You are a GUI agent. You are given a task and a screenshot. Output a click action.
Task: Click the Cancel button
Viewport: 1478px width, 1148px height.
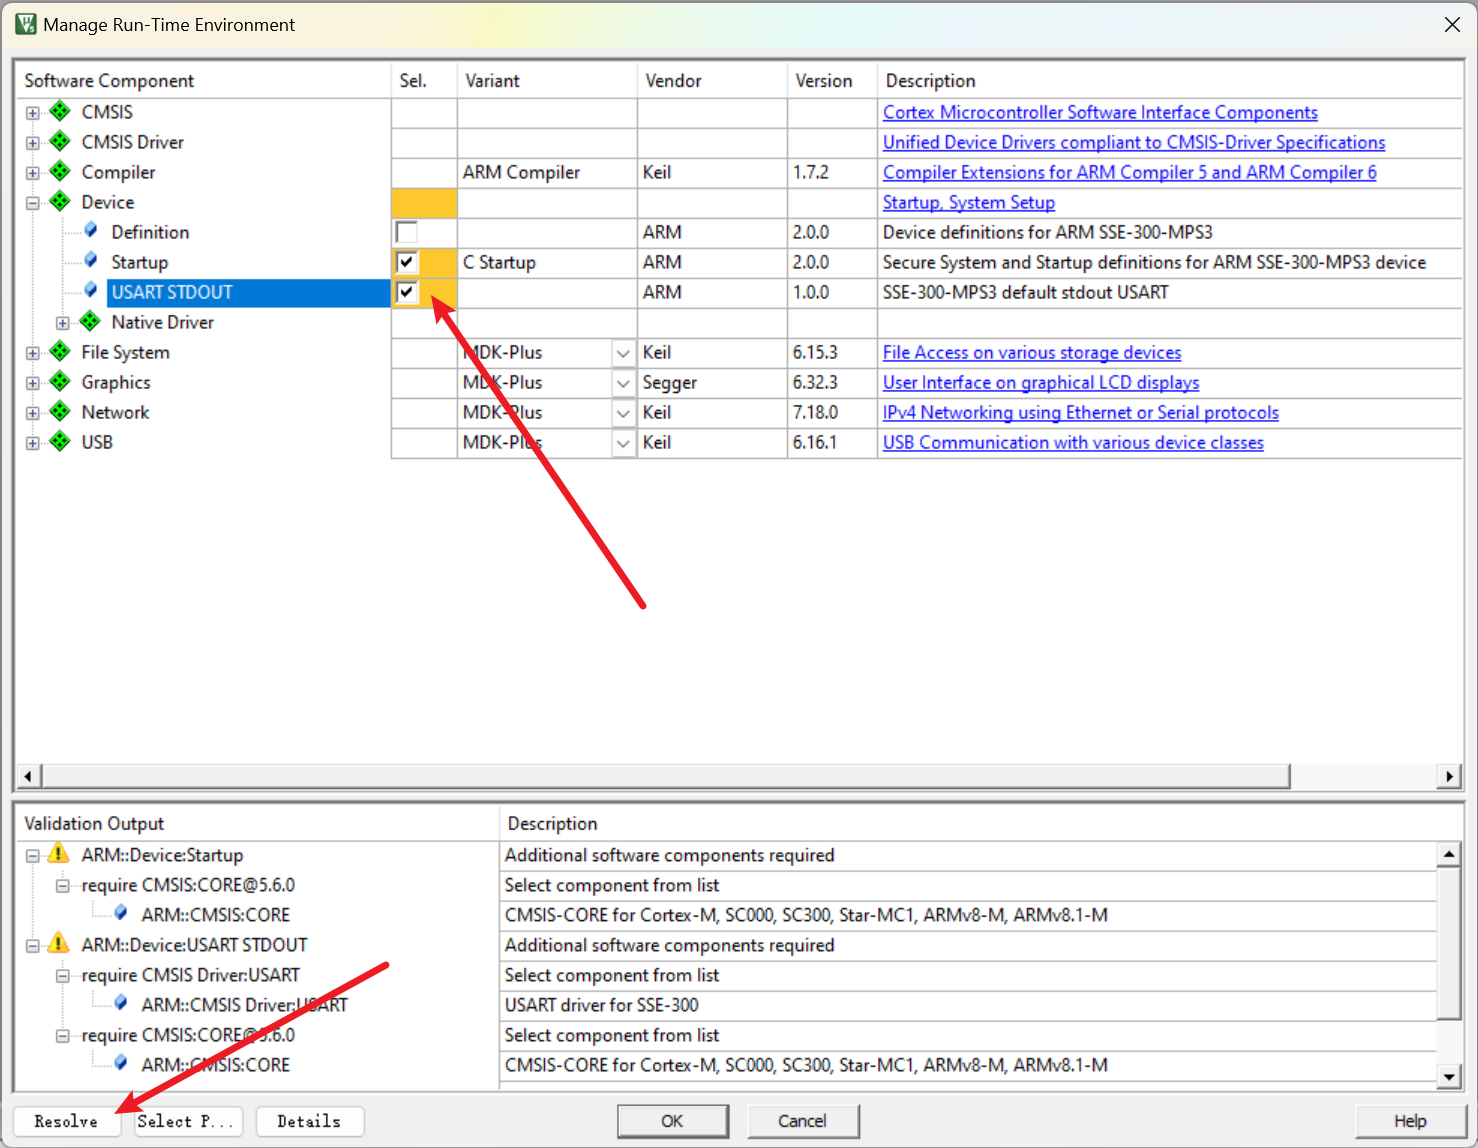click(803, 1121)
